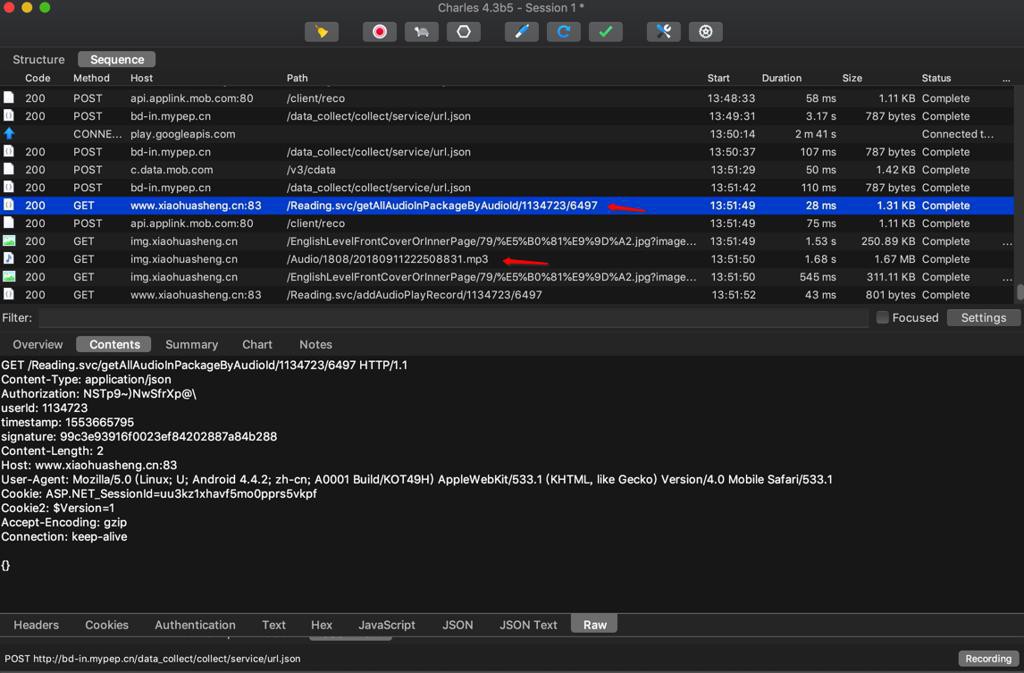The height and width of the screenshot is (673, 1024).
Task: Click the broom clear session icon
Action: click(x=321, y=32)
